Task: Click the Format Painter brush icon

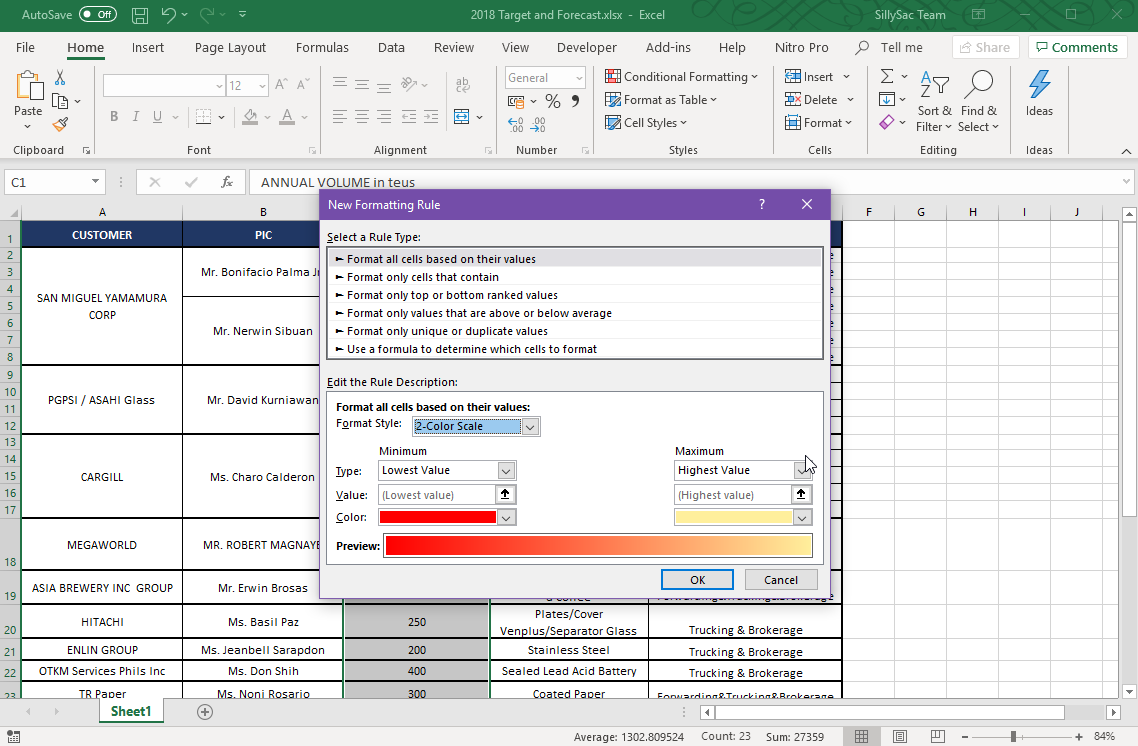Action: click(60, 125)
